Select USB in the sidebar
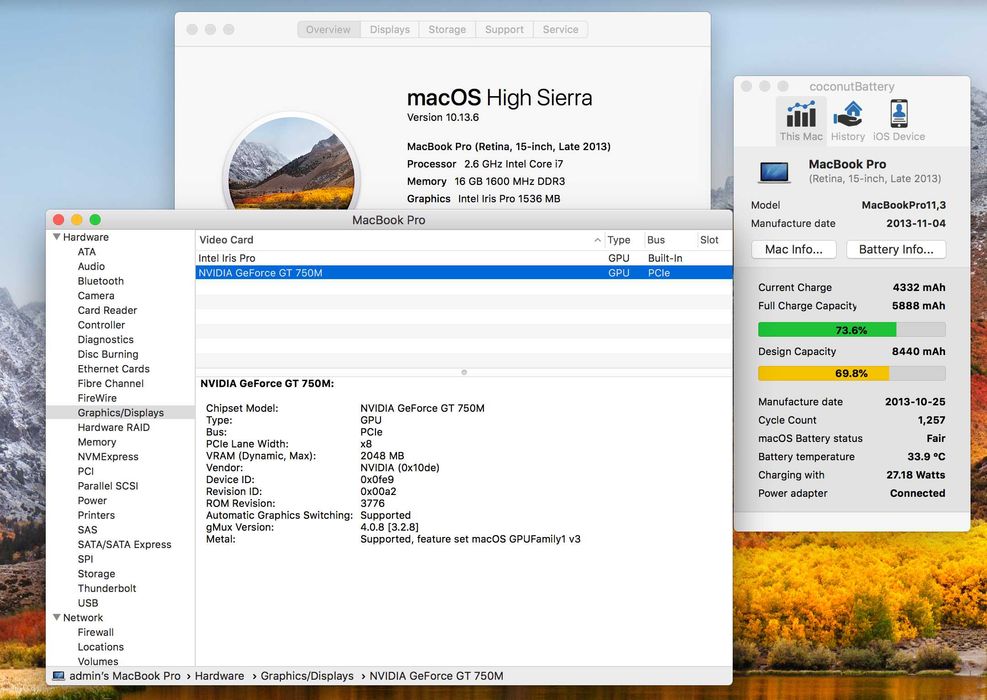 pyautogui.click(x=87, y=602)
